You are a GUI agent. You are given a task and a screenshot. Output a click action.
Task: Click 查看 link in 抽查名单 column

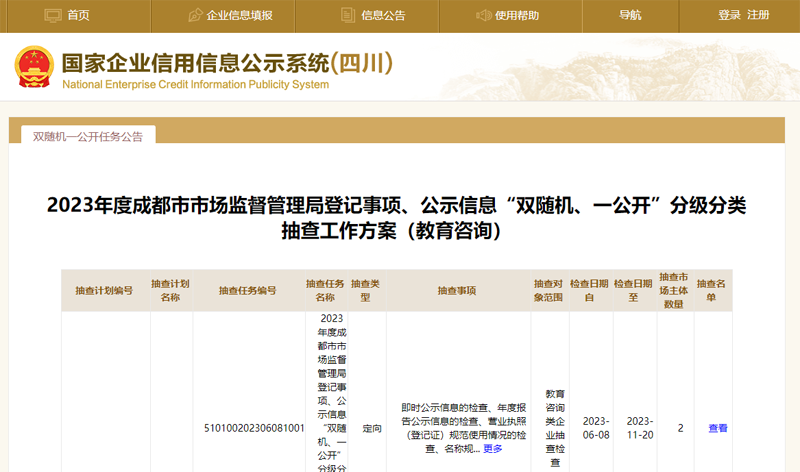click(x=718, y=428)
